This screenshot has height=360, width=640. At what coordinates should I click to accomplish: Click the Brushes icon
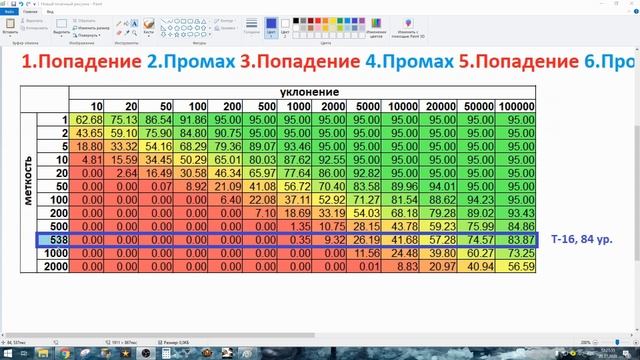(x=149, y=24)
